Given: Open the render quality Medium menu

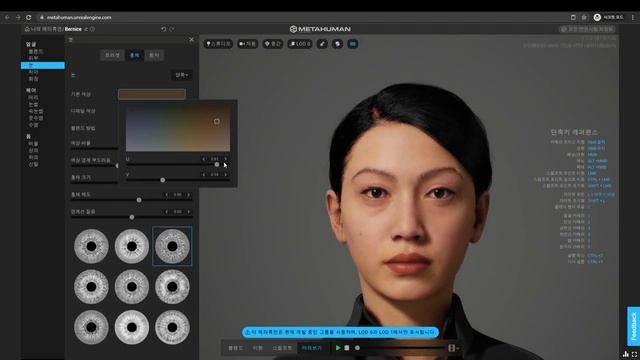Looking at the screenshot, I should pyautogui.click(x=273, y=44).
